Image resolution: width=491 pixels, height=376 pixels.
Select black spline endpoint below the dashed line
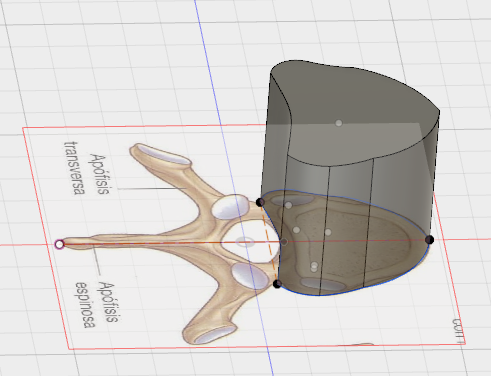click(x=277, y=284)
